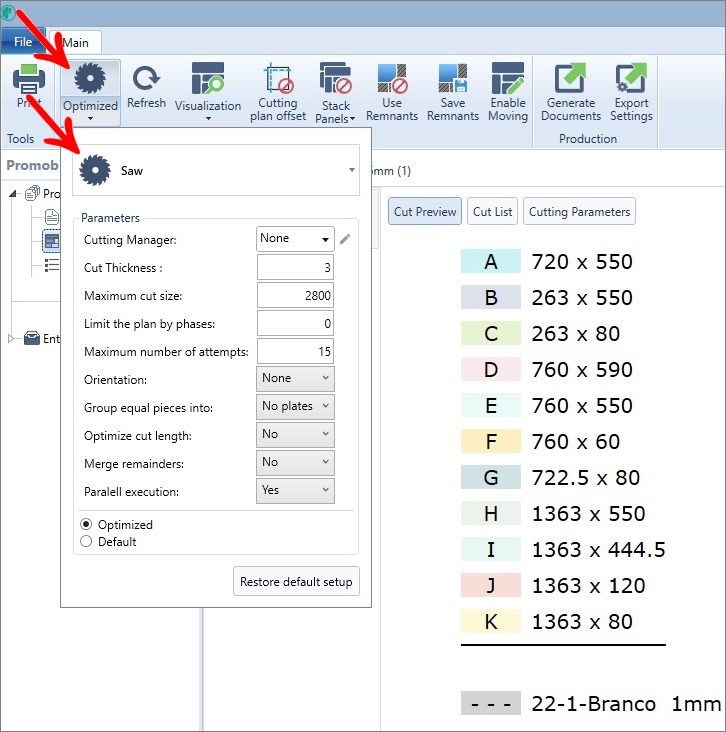Select the highlighted cutting plan tree icon

51,241
